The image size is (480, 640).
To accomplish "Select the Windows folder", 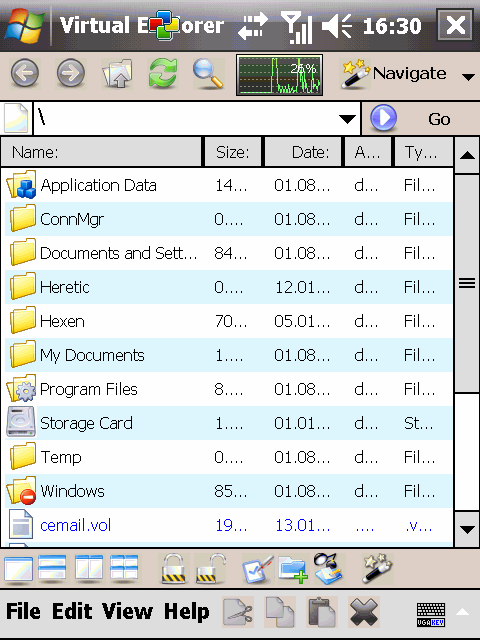I will [229, 491].
